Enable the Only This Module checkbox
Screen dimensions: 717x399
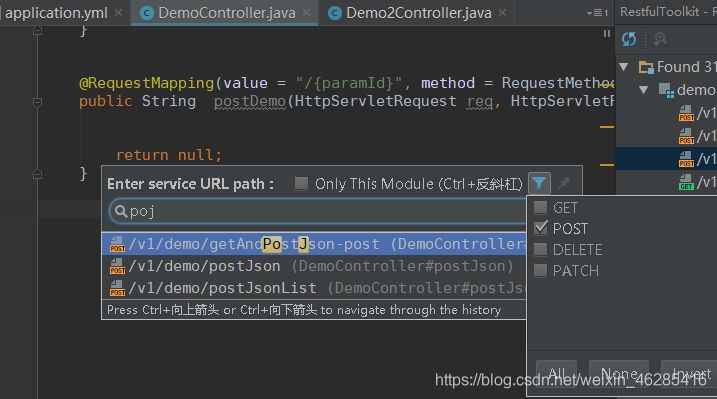[x=301, y=184]
